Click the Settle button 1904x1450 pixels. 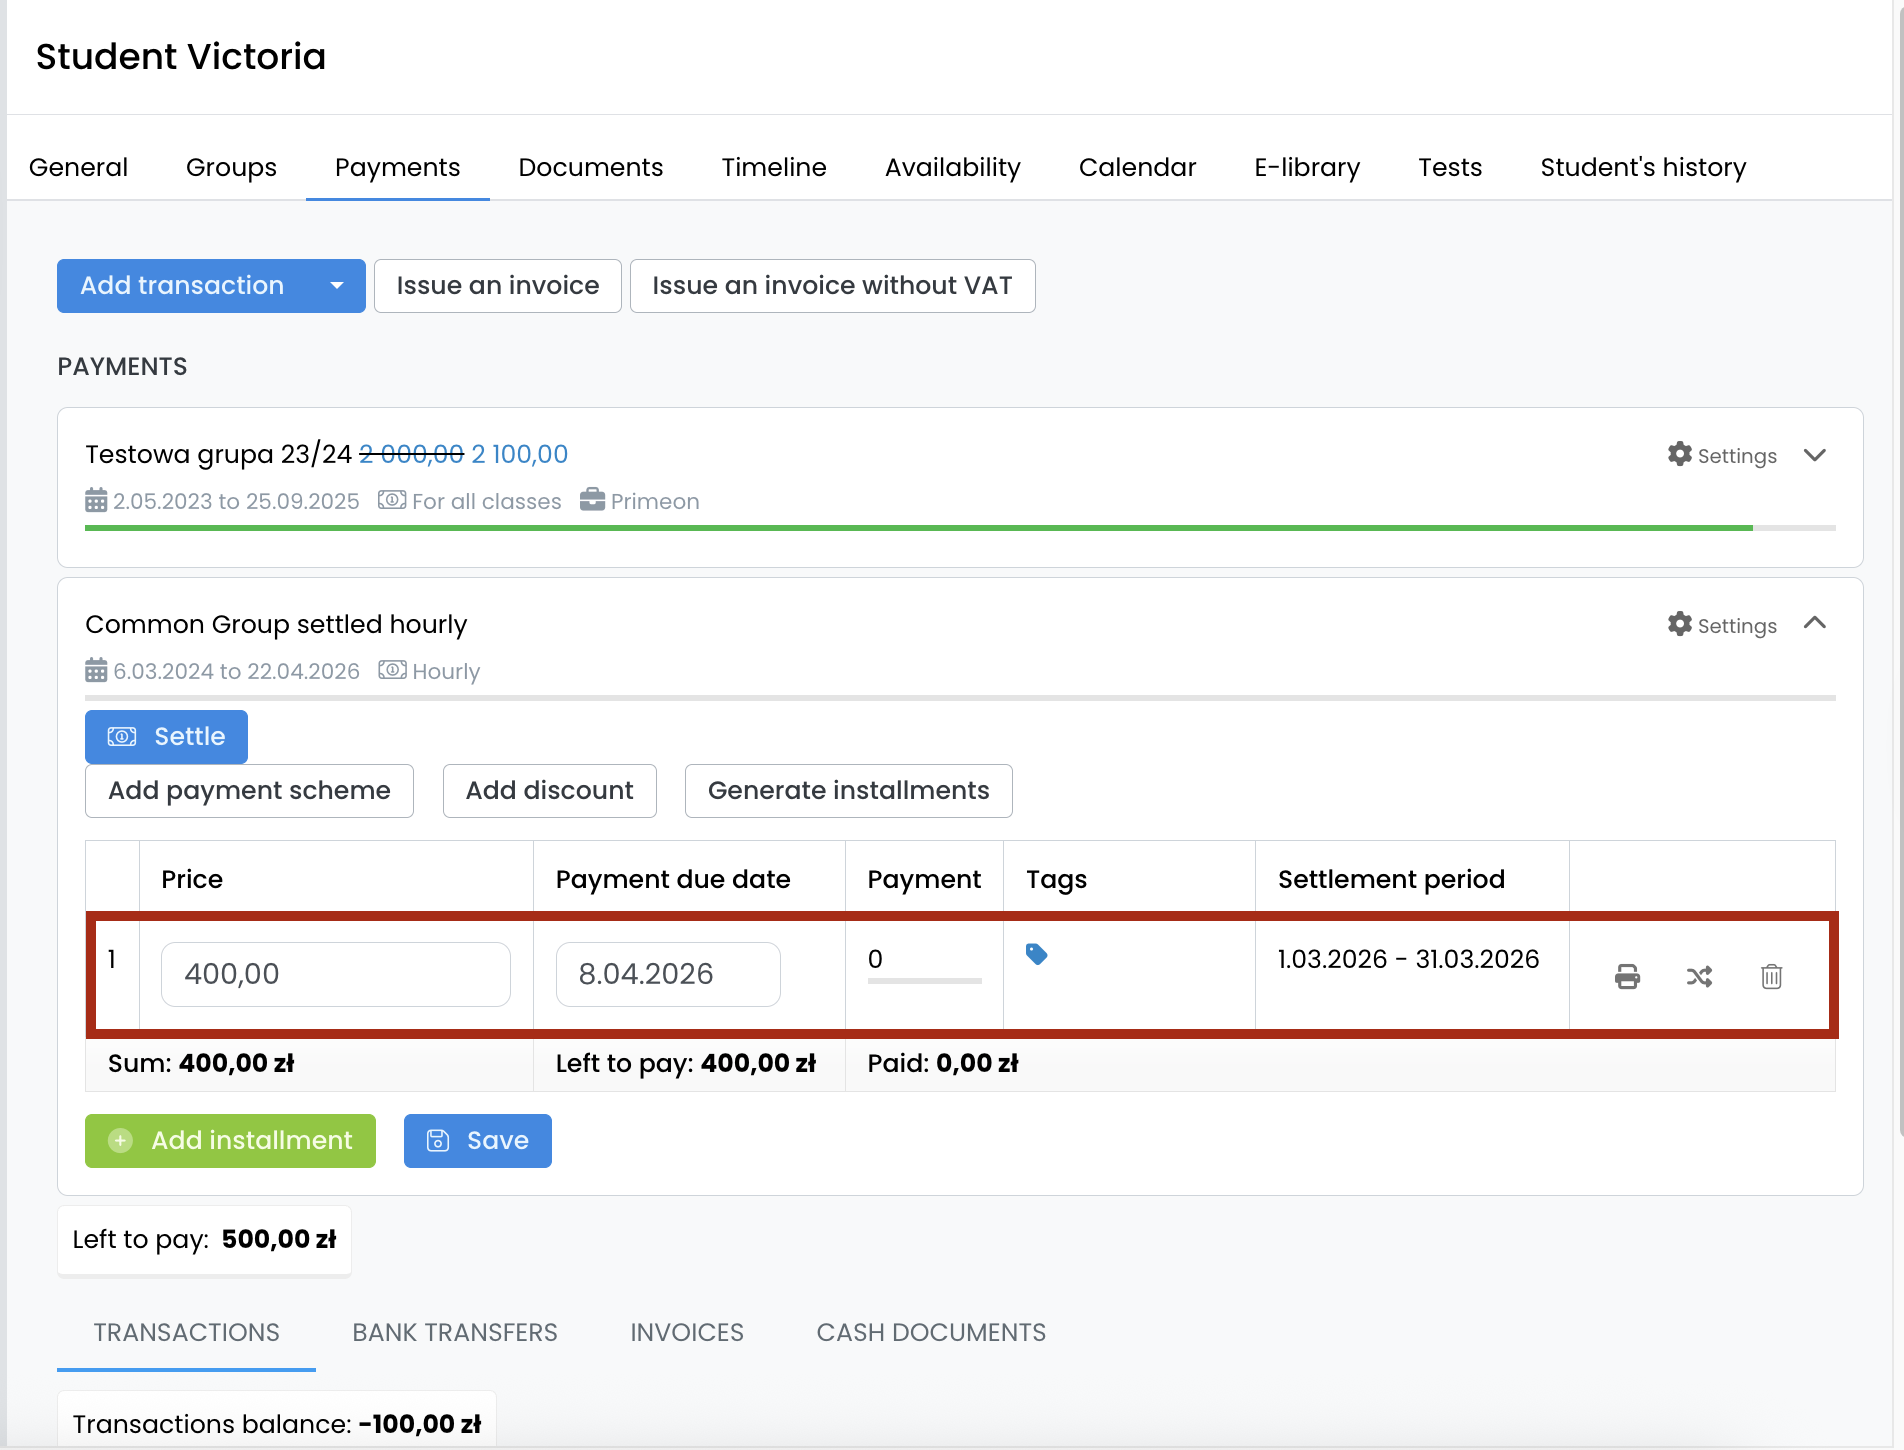pos(166,737)
